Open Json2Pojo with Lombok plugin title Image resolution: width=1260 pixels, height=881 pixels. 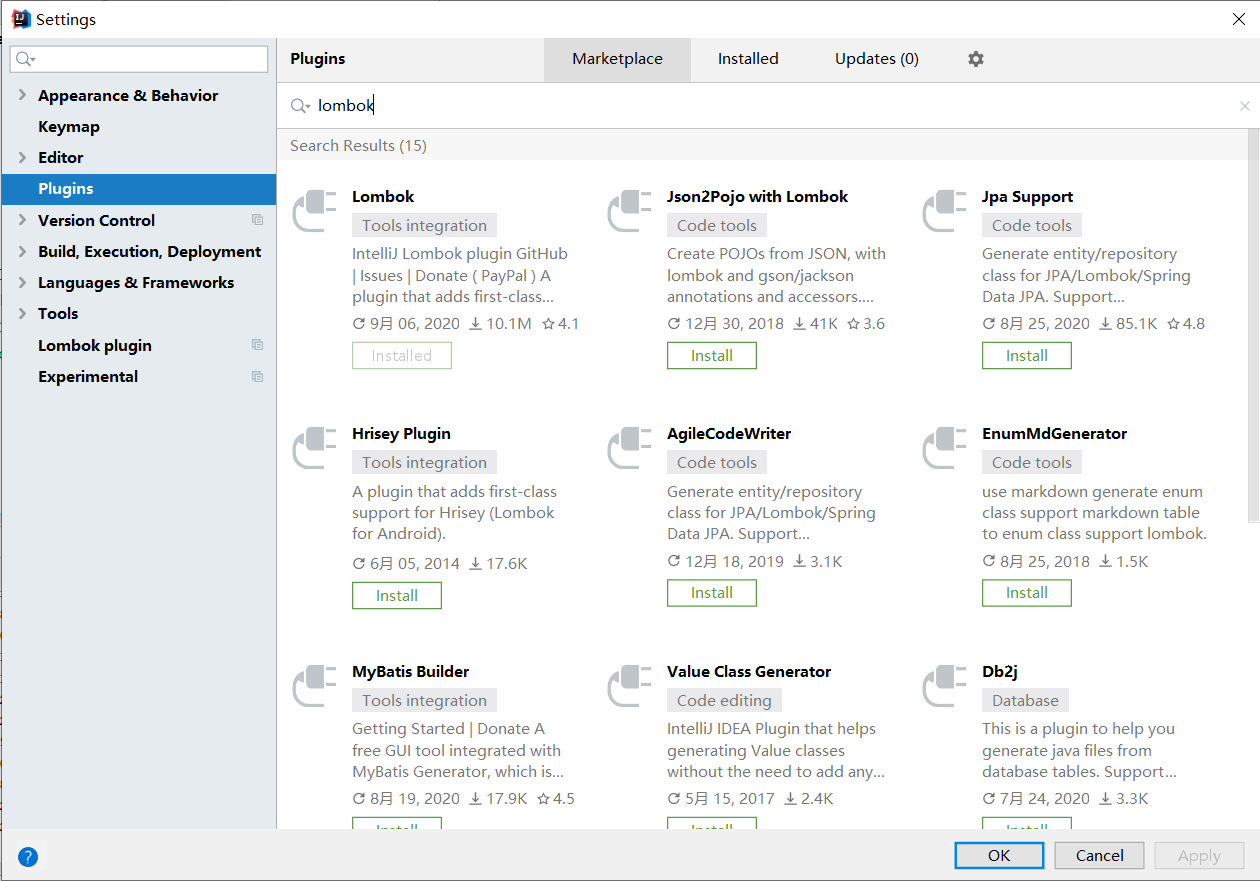pos(757,197)
